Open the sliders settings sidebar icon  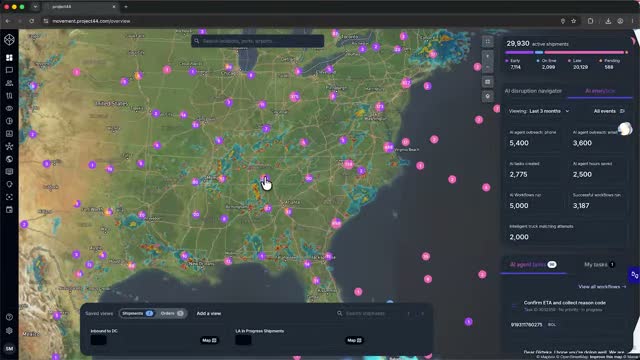click(9, 96)
